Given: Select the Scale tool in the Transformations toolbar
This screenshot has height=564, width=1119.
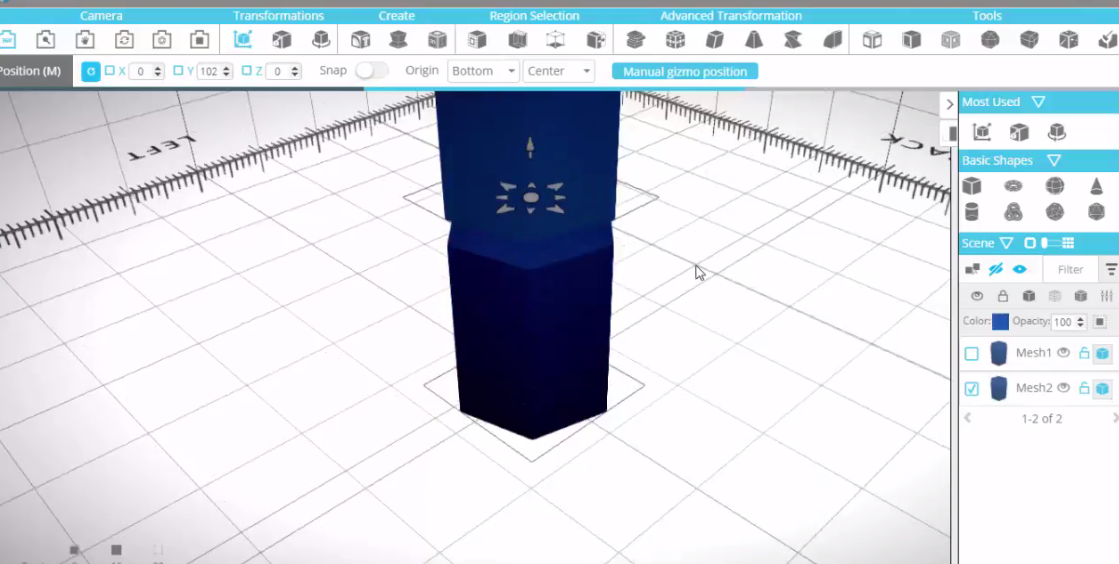Looking at the screenshot, I should pyautogui.click(x=282, y=39).
